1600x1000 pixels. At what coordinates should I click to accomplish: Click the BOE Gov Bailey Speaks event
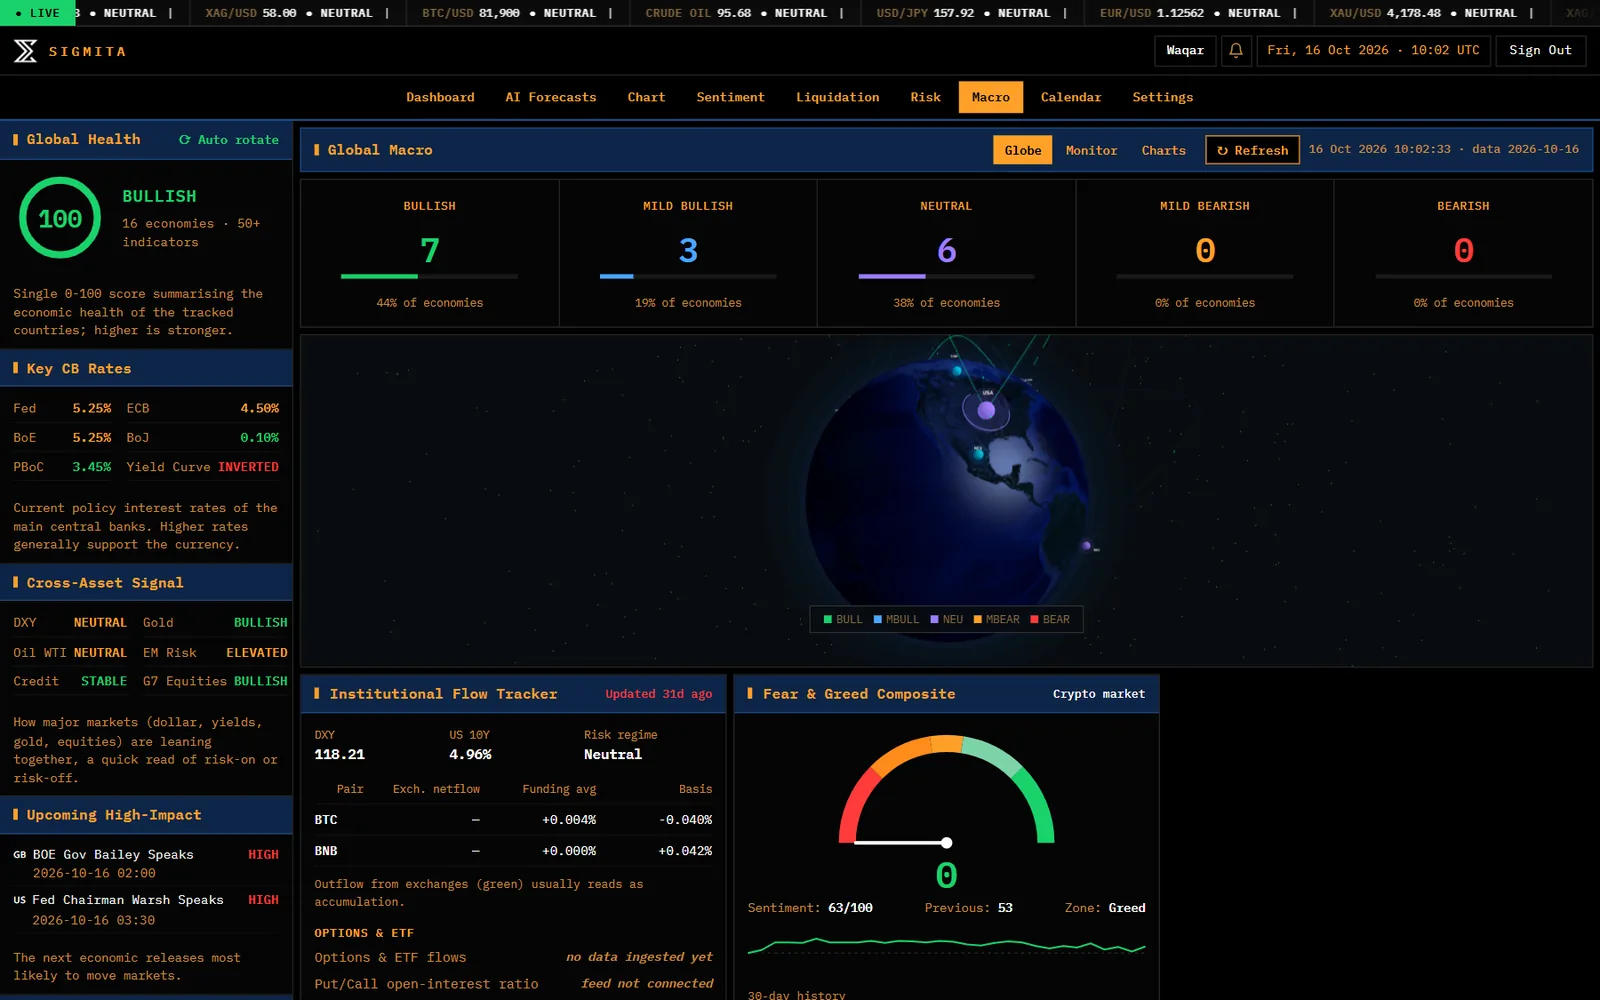146,863
